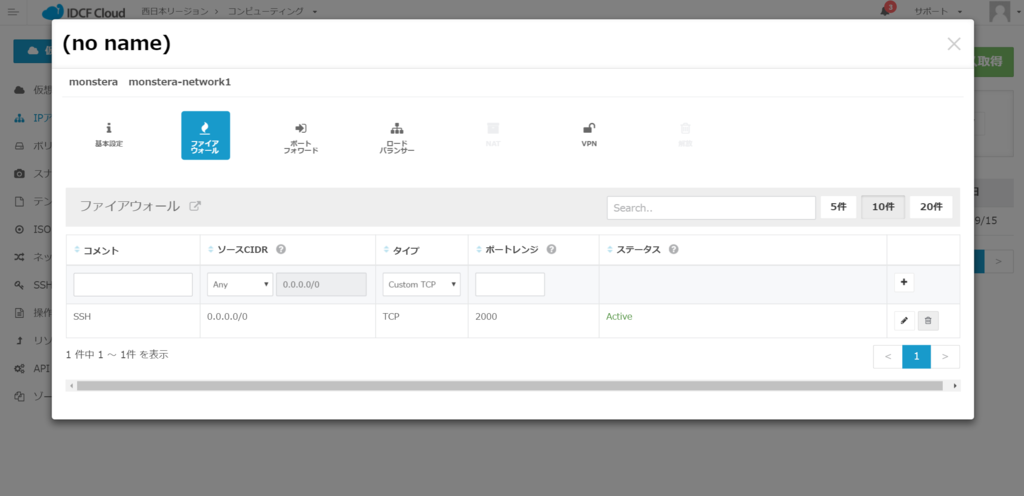1024x496 pixels.
Task: Open the サポート support menu
Action: [x=938, y=12]
